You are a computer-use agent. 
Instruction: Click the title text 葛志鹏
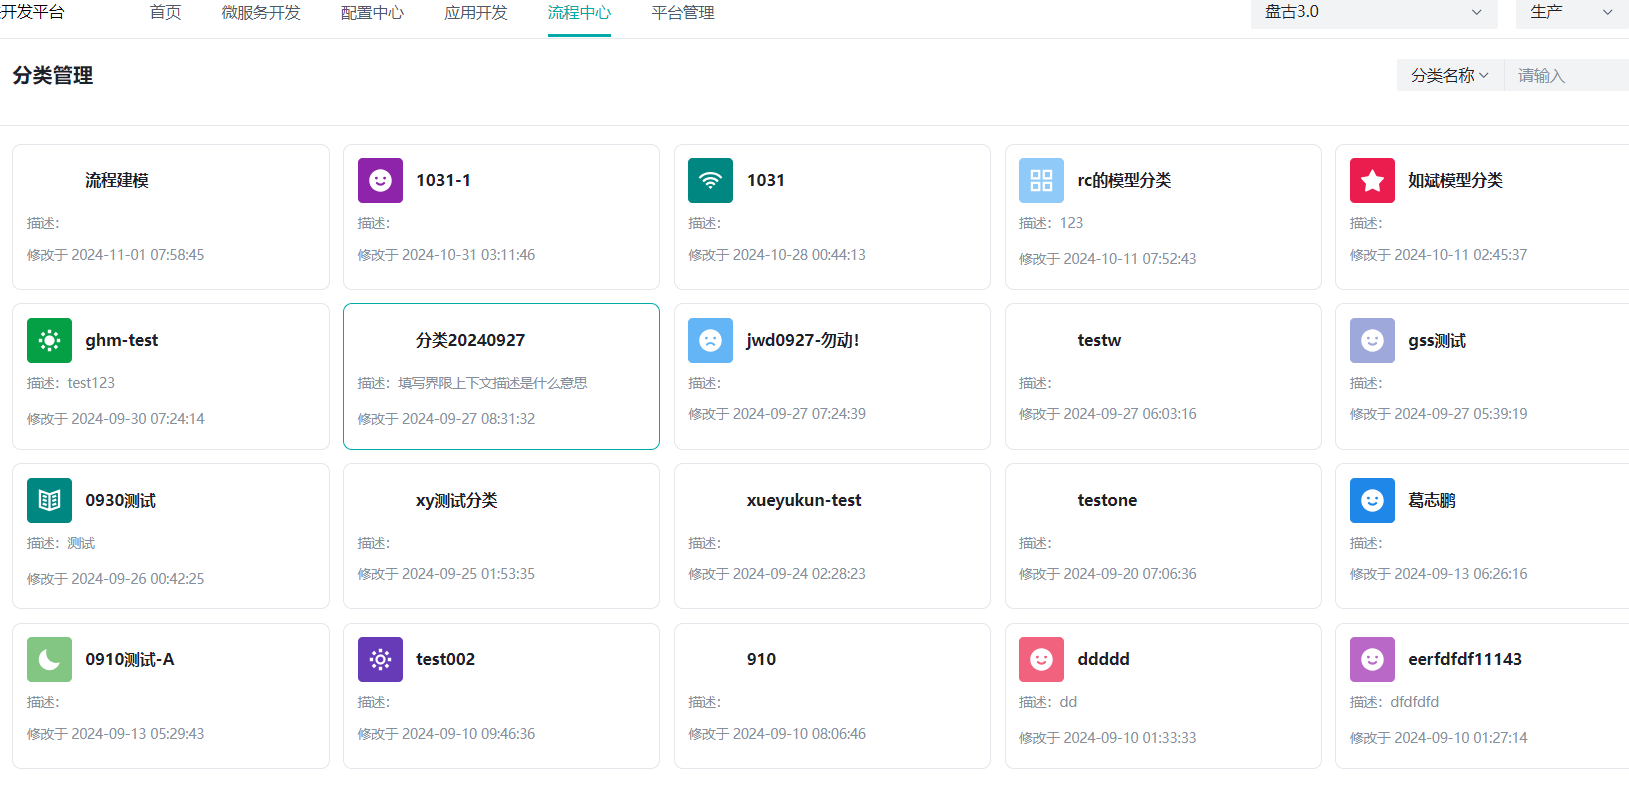point(1432,500)
